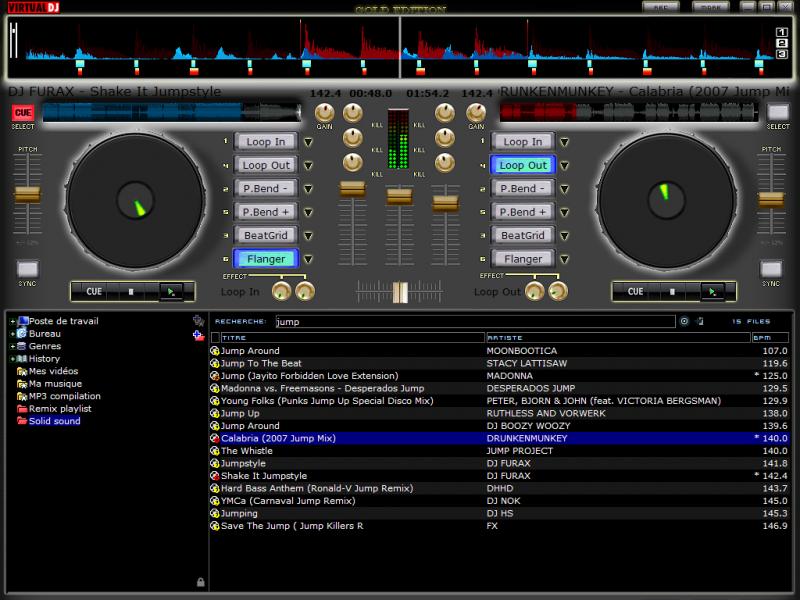This screenshot has width=800, height=600.
Task: Expand the Genres folder tree node
Action: tap(11, 346)
